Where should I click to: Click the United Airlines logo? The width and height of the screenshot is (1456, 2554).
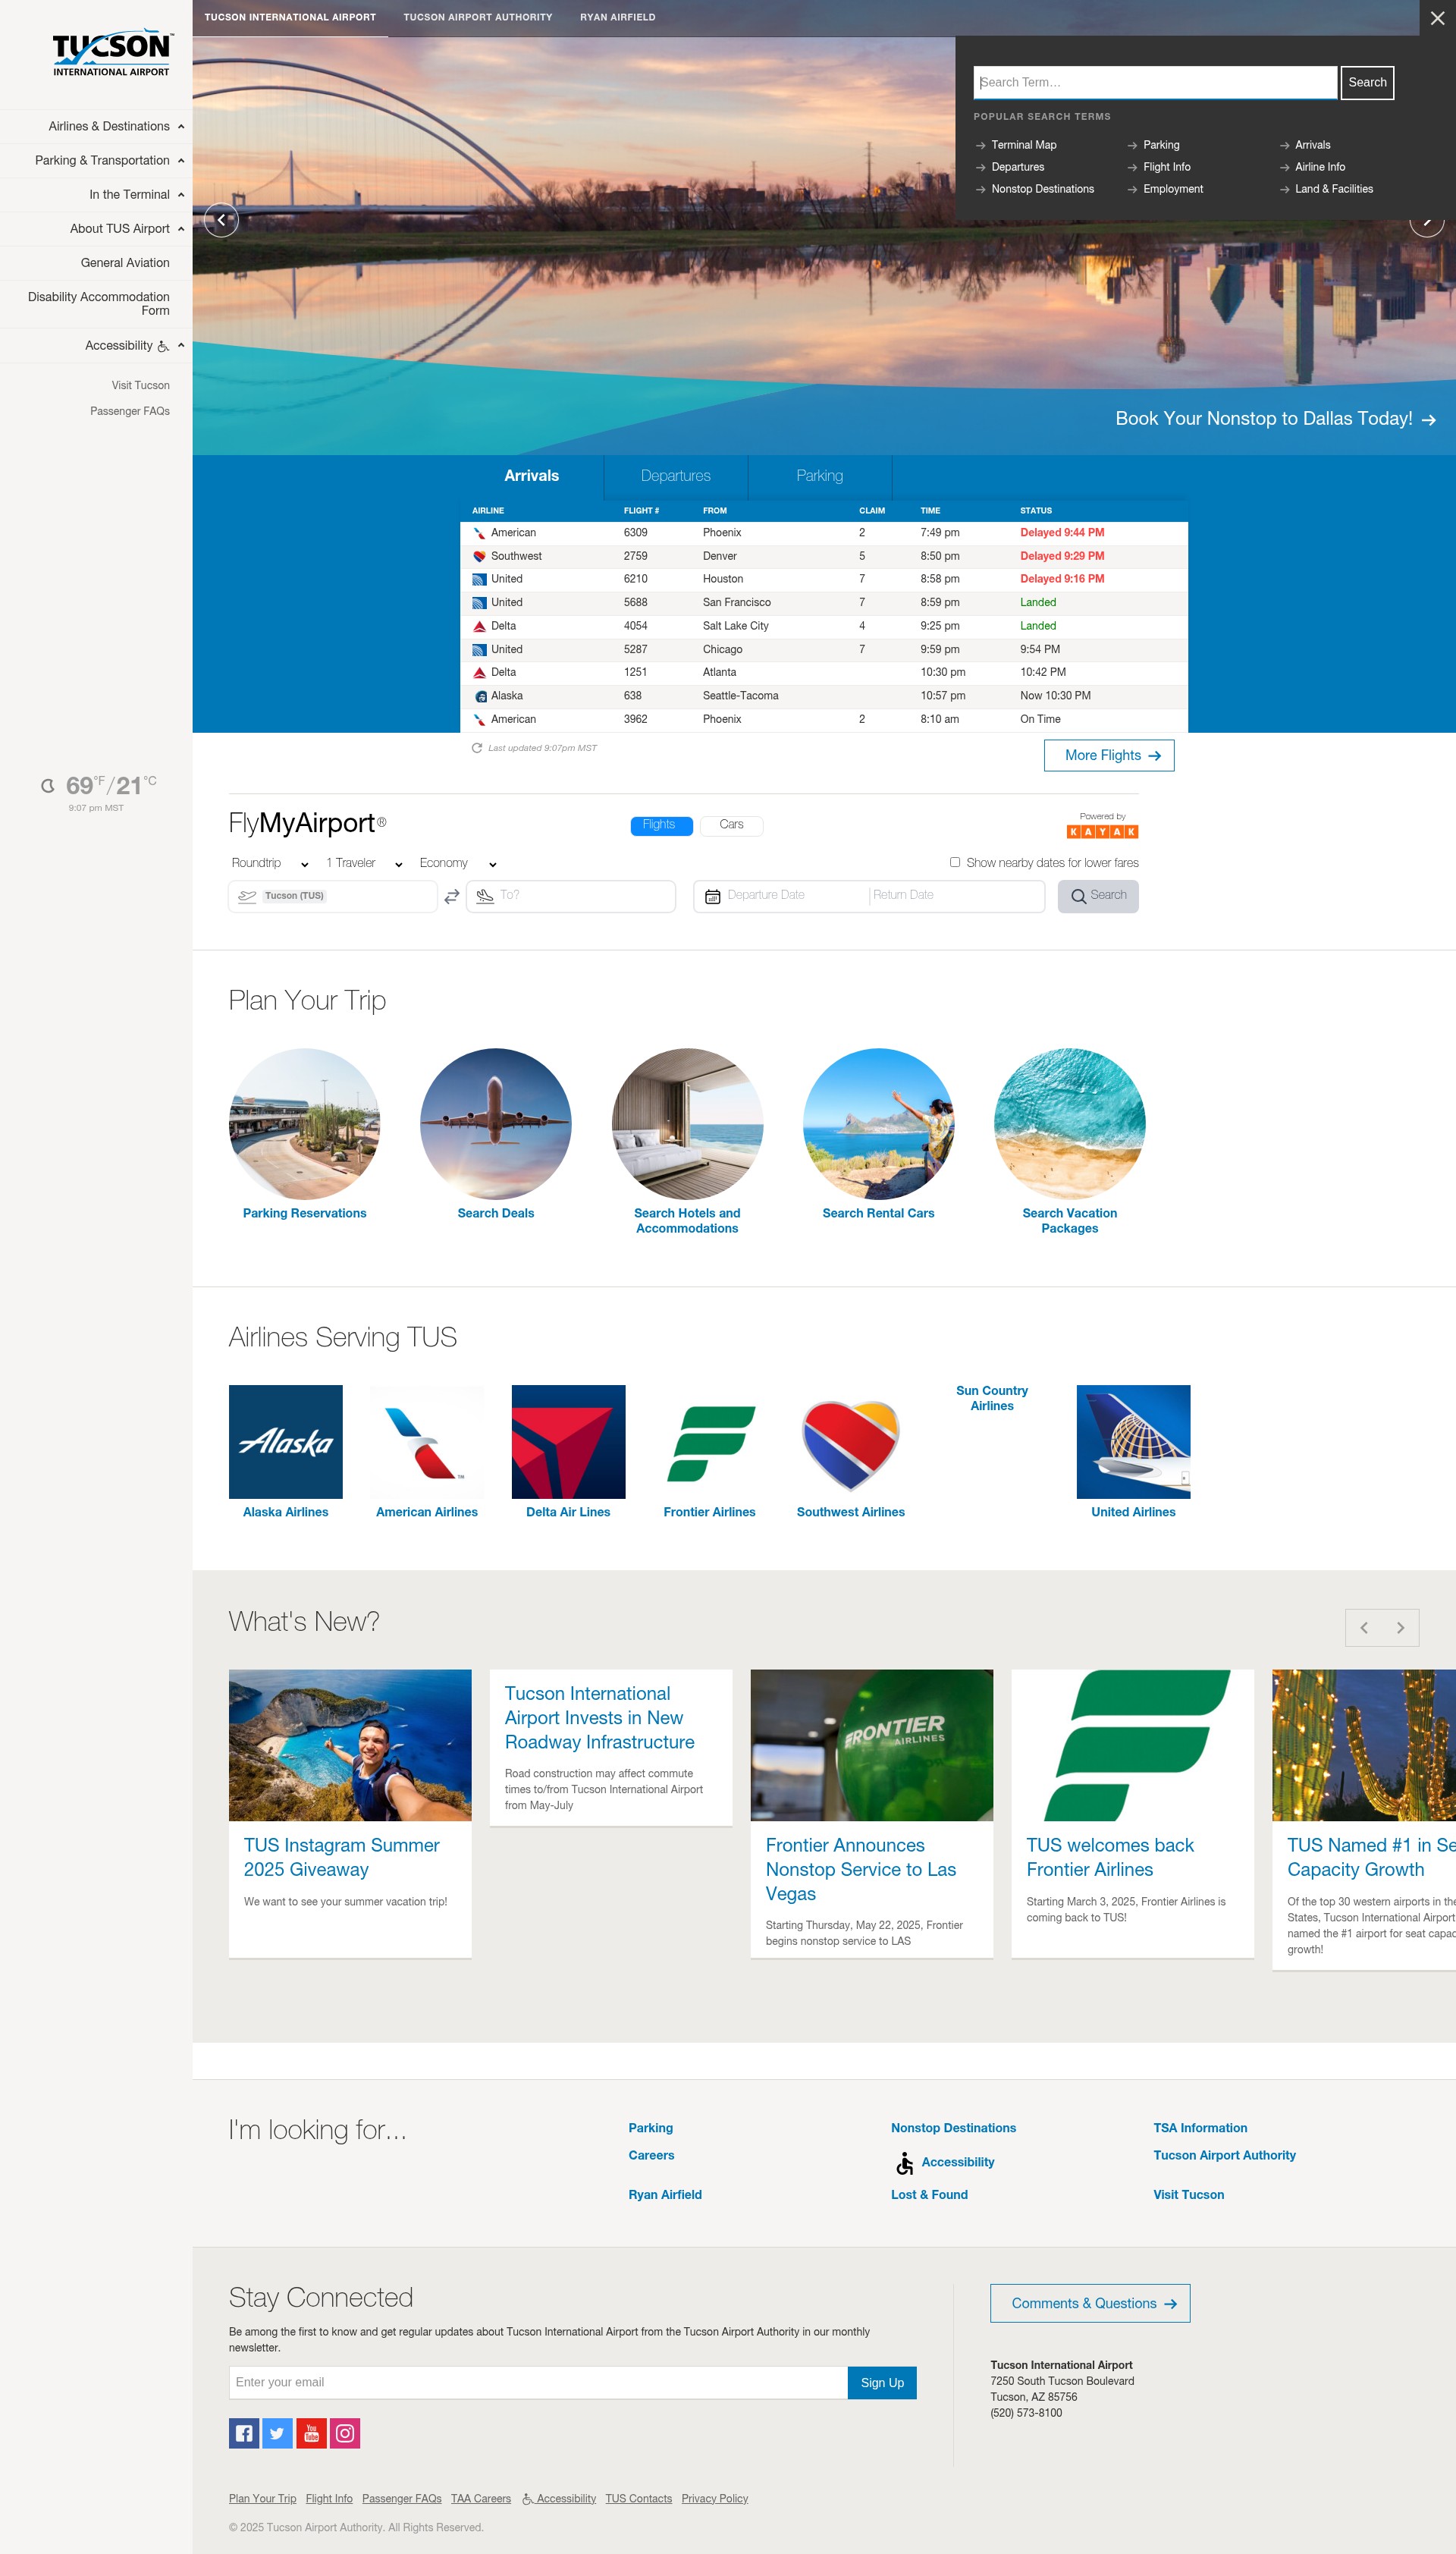click(1133, 1441)
